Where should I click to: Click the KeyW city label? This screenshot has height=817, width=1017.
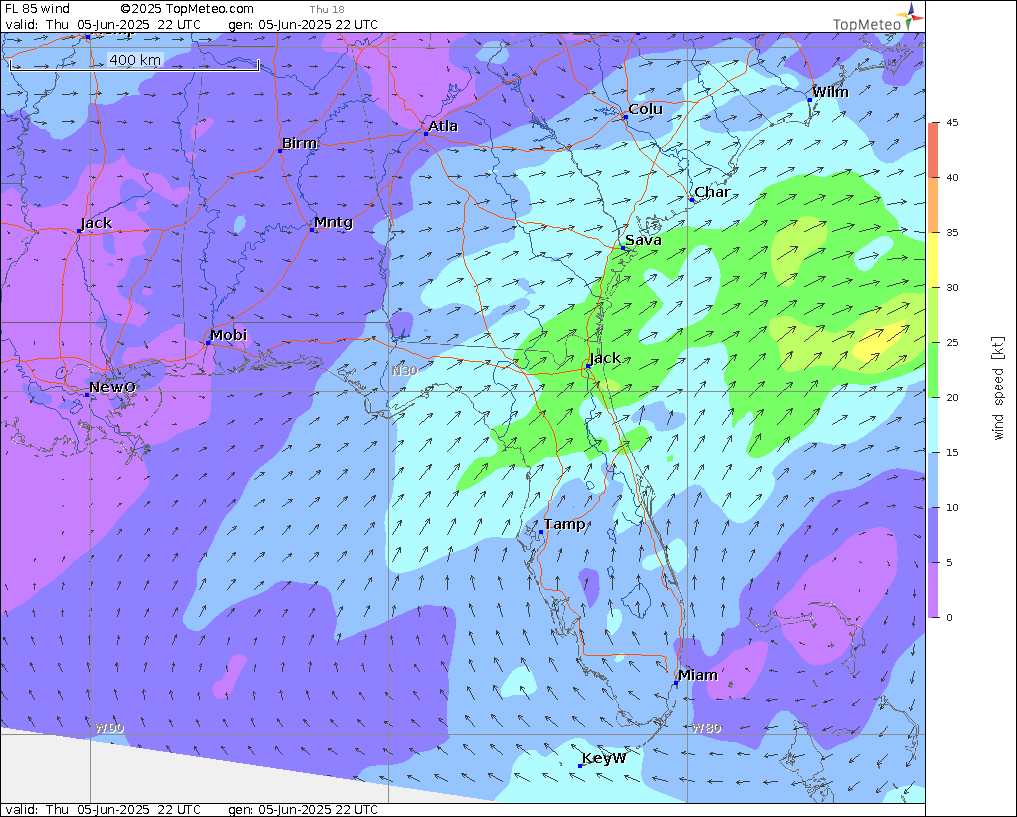click(x=604, y=759)
